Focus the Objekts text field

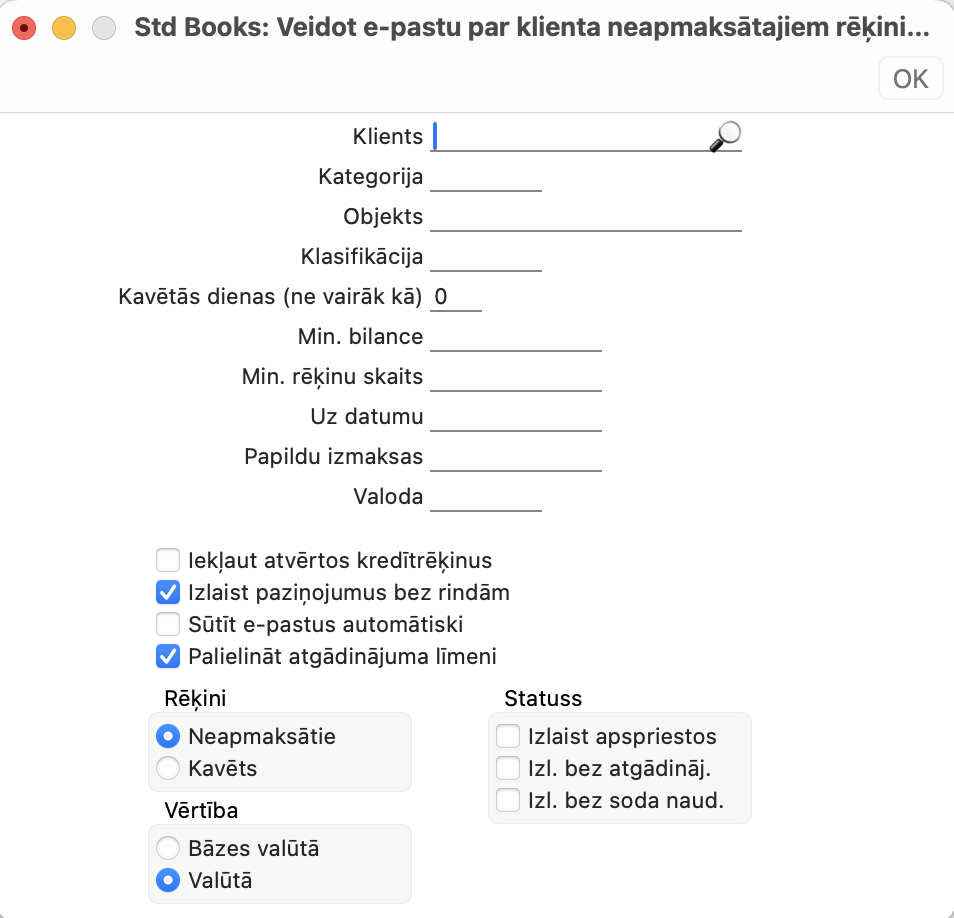tap(586, 217)
